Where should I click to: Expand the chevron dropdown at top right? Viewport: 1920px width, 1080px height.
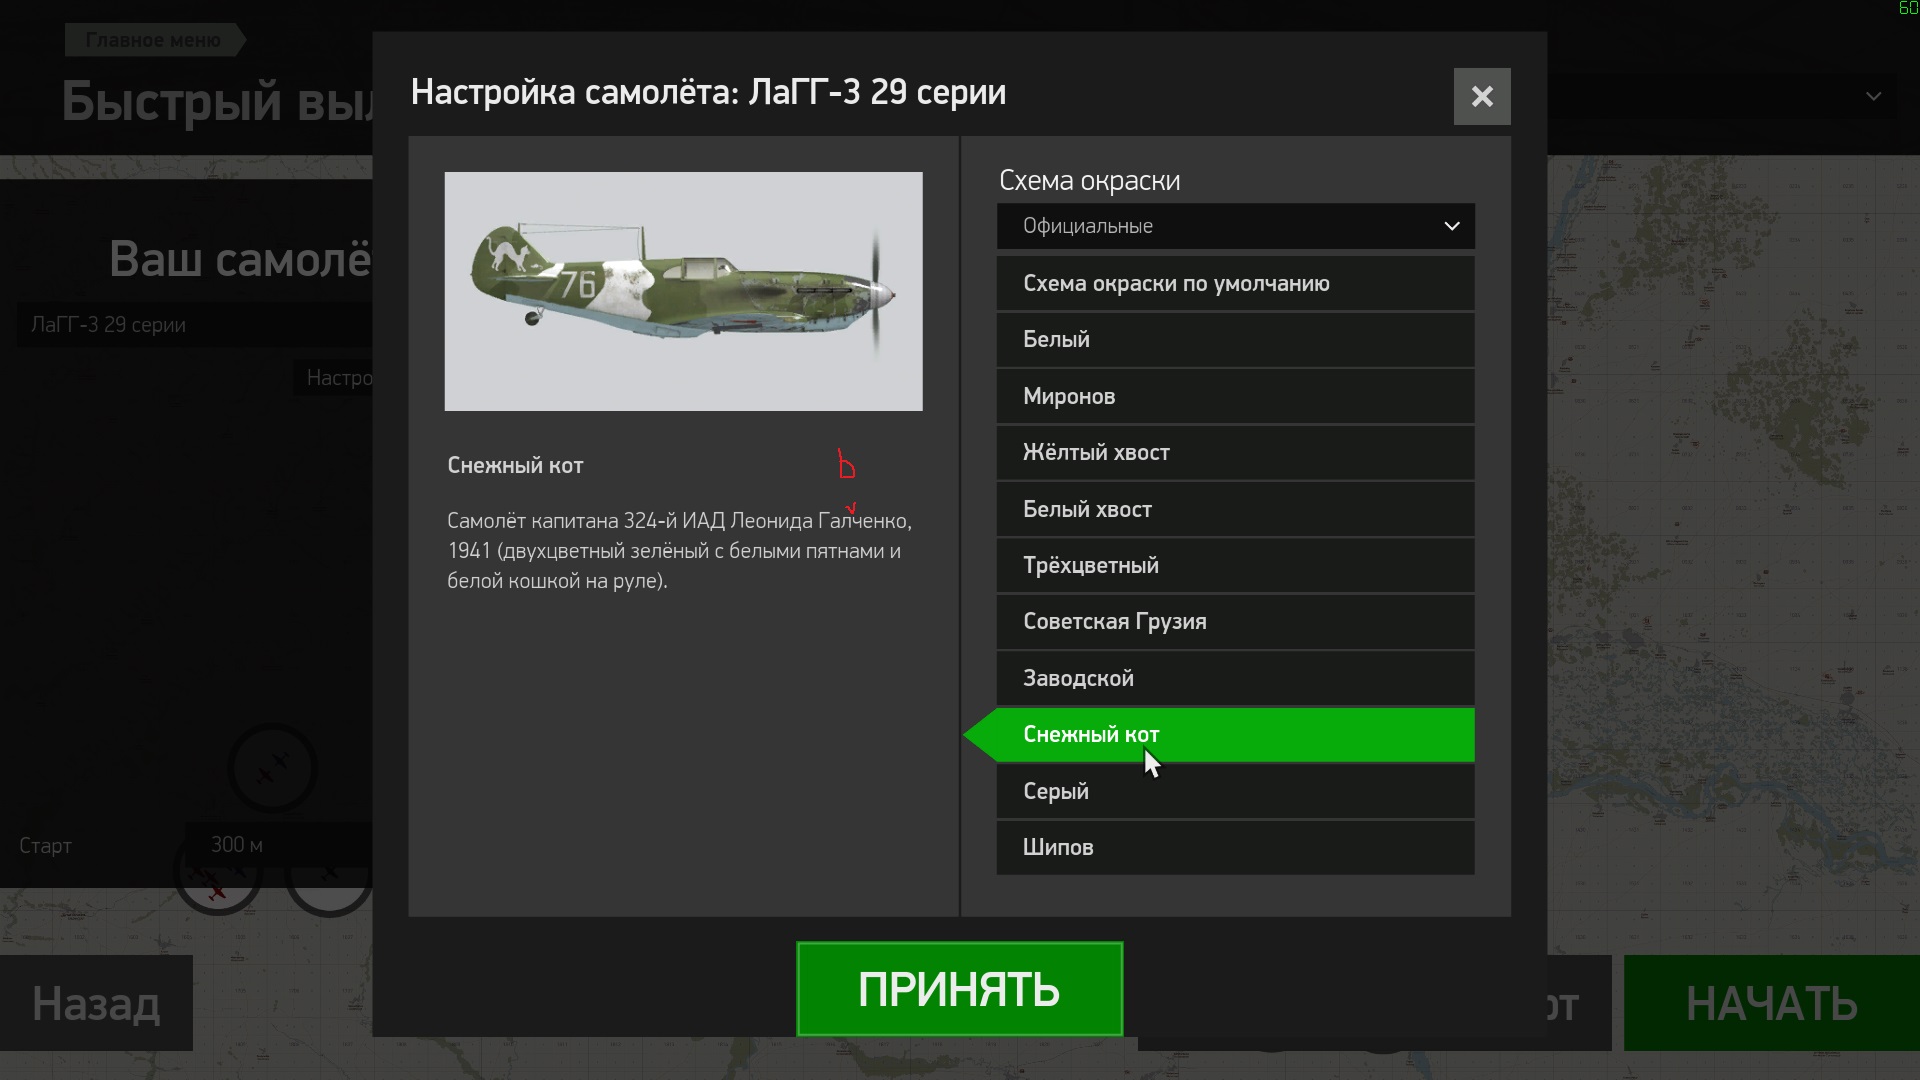click(1873, 97)
